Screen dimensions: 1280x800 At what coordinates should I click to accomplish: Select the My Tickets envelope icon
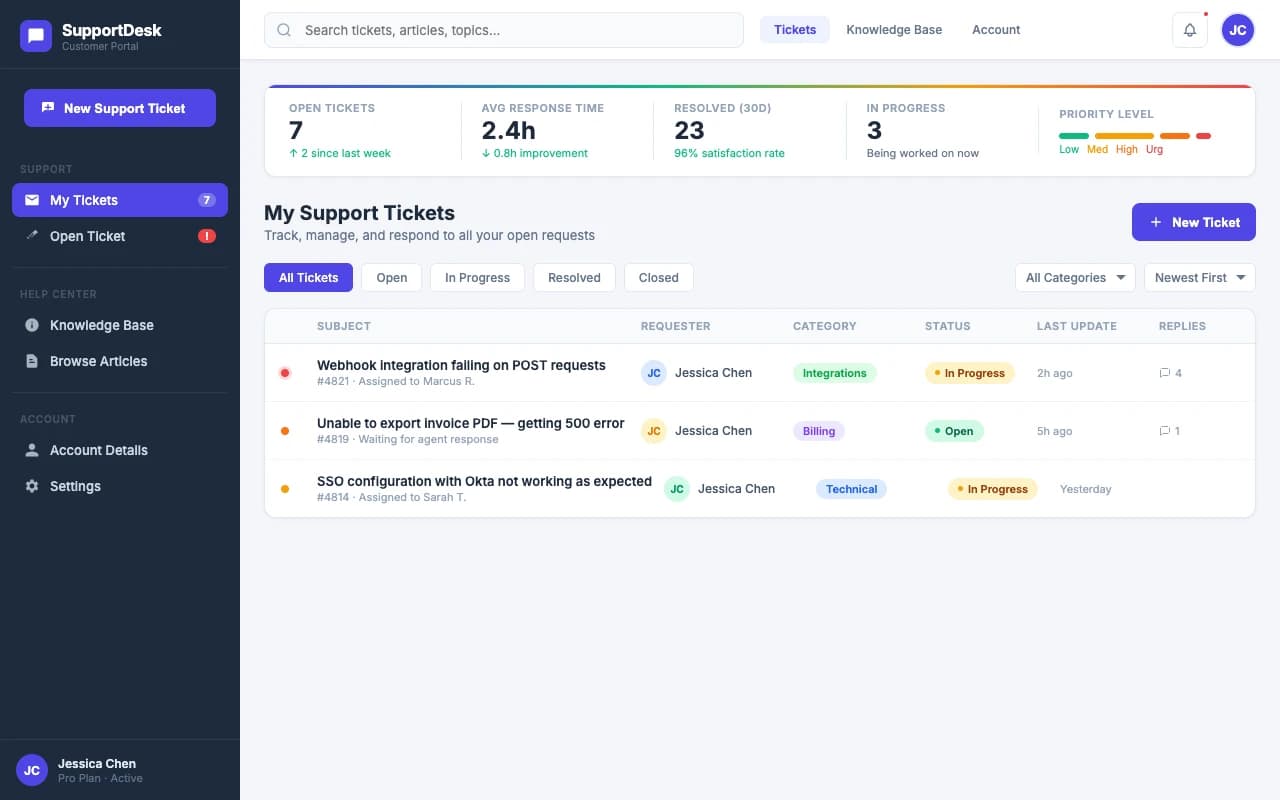coord(31,199)
